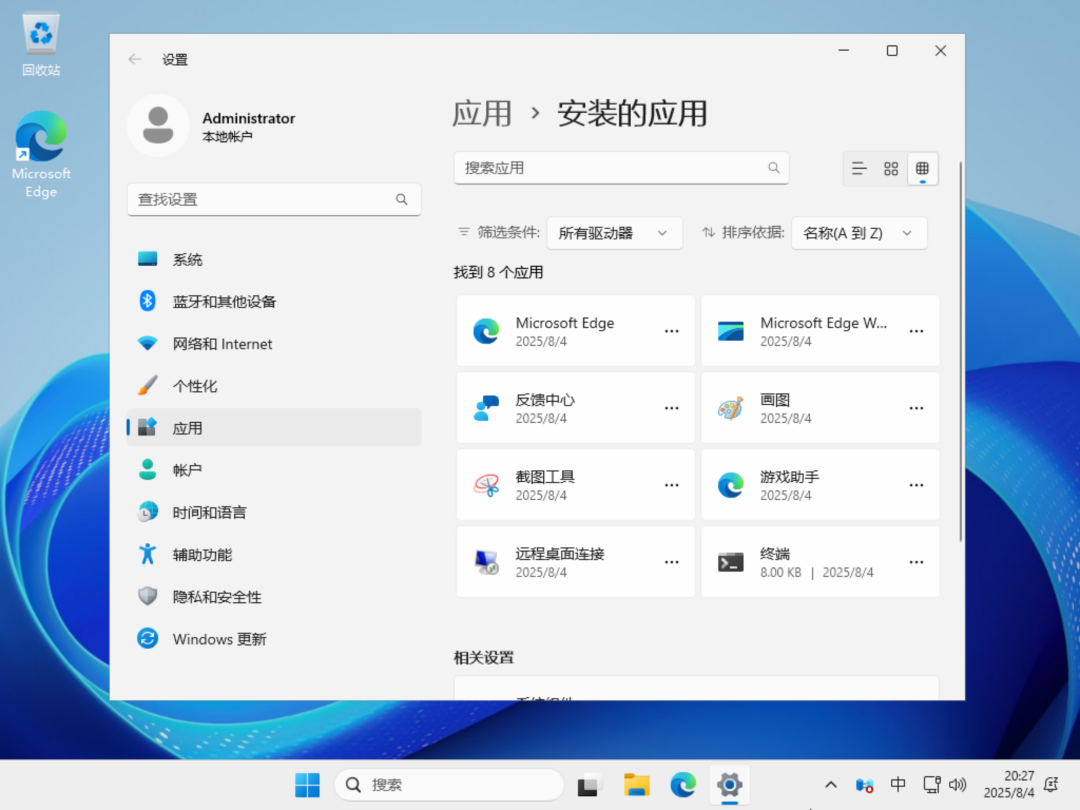Click the 相关设置 heading
The width and height of the screenshot is (1080, 810).
(x=484, y=657)
